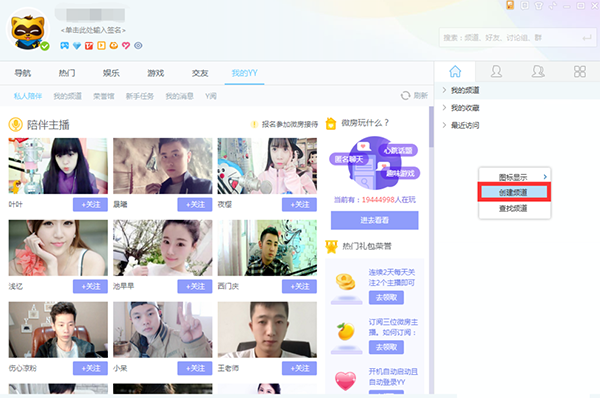Screen dimensions: 600x398
Task: Switch to the 游戏 tab
Action: coord(156,73)
